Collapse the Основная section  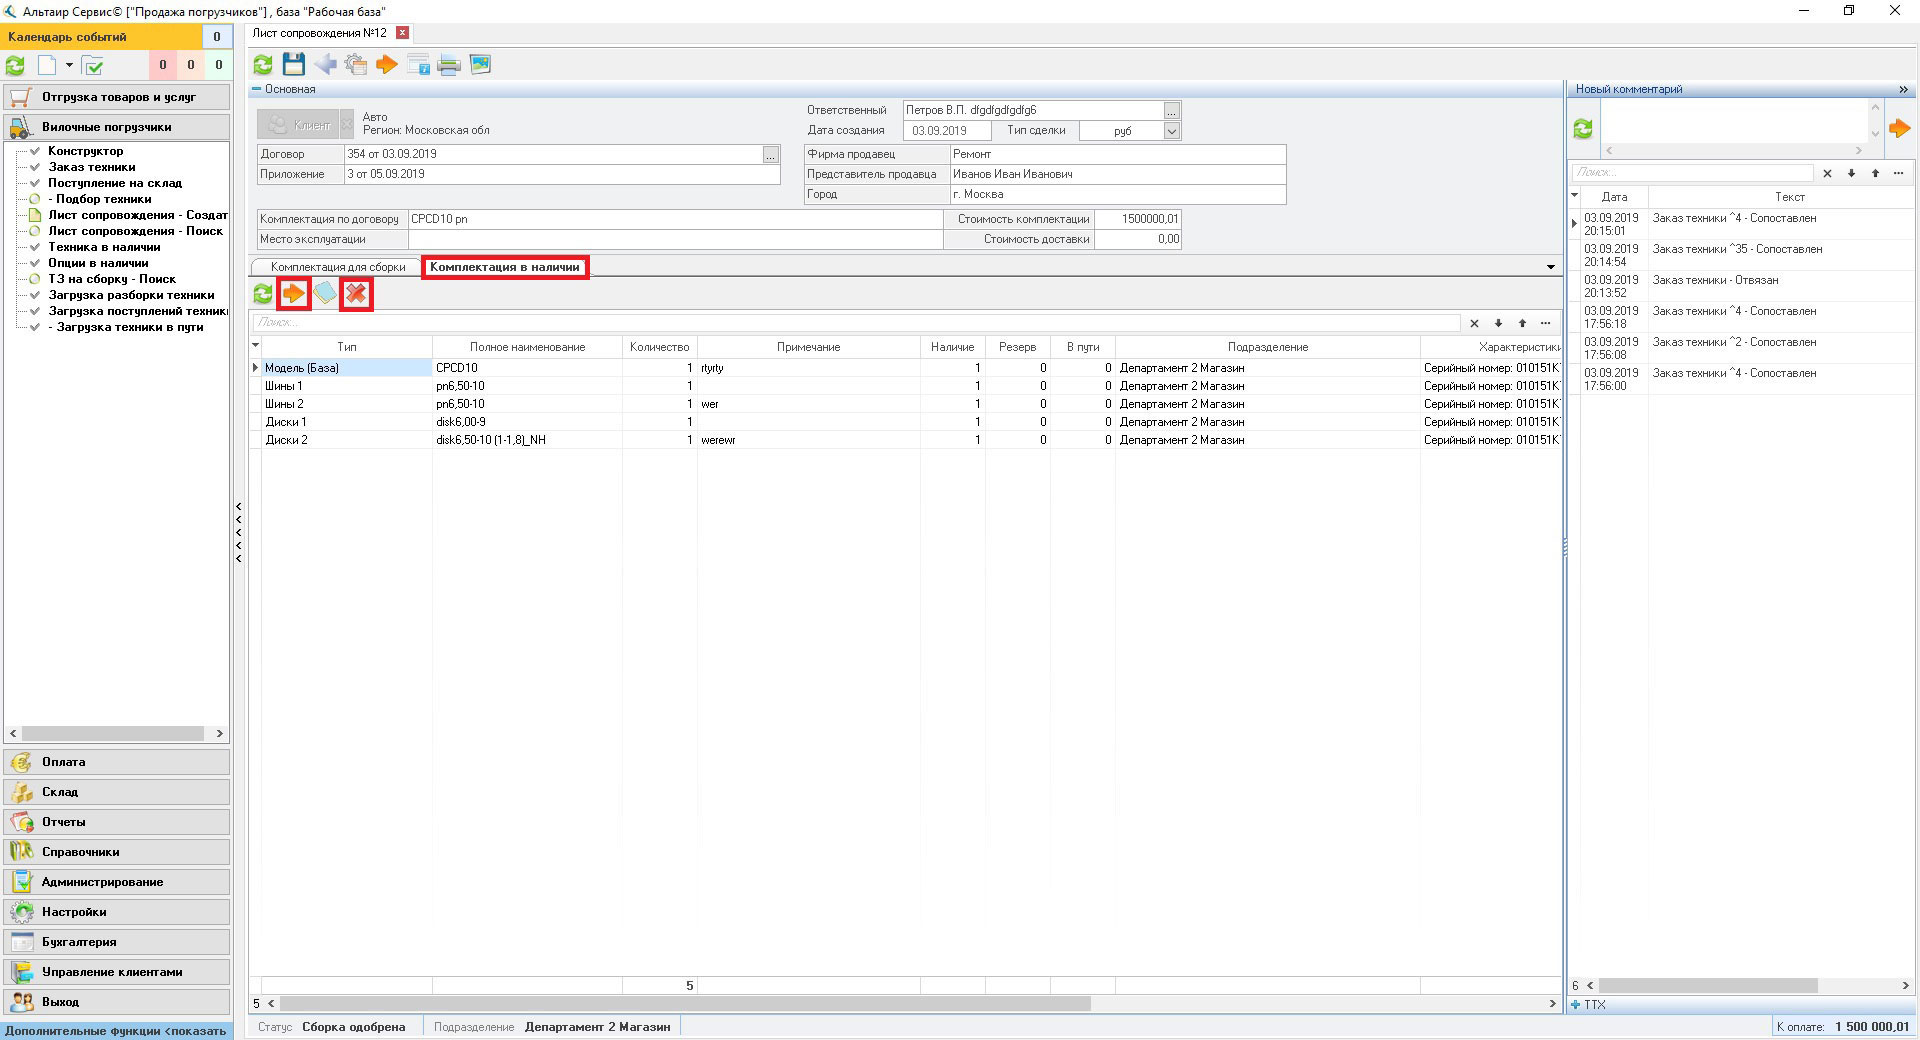pyautogui.click(x=256, y=90)
